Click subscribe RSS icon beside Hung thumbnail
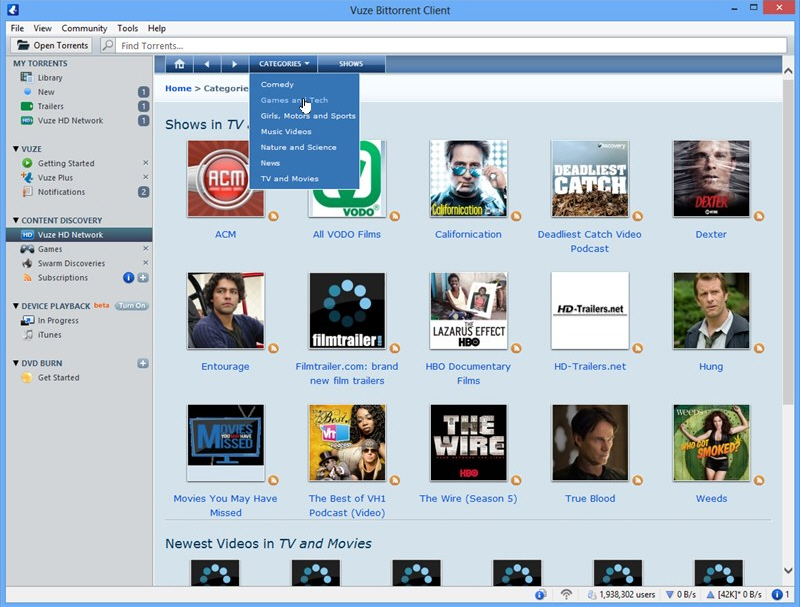Viewport: 800px width, 607px height. coord(759,348)
